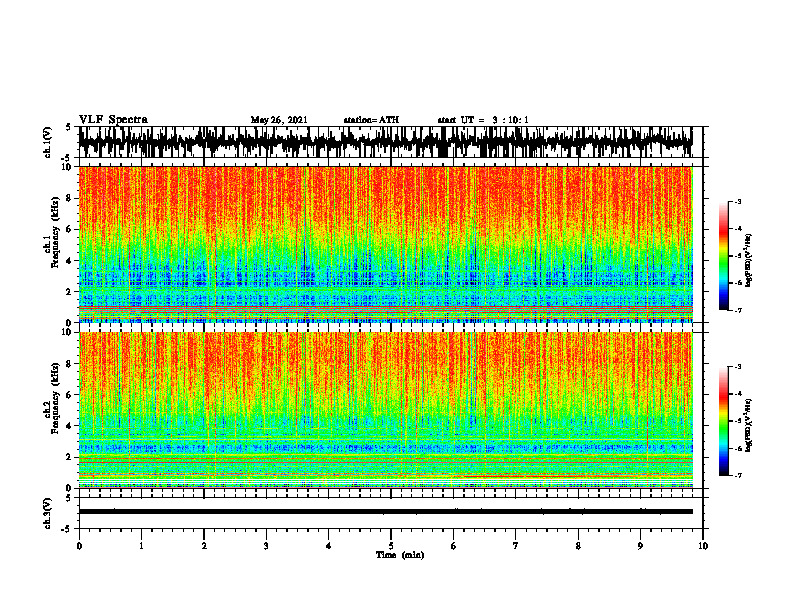Screen dimensions: 792x612
Task: Click the ch.1 spectrogram plot
Action: [386, 244]
